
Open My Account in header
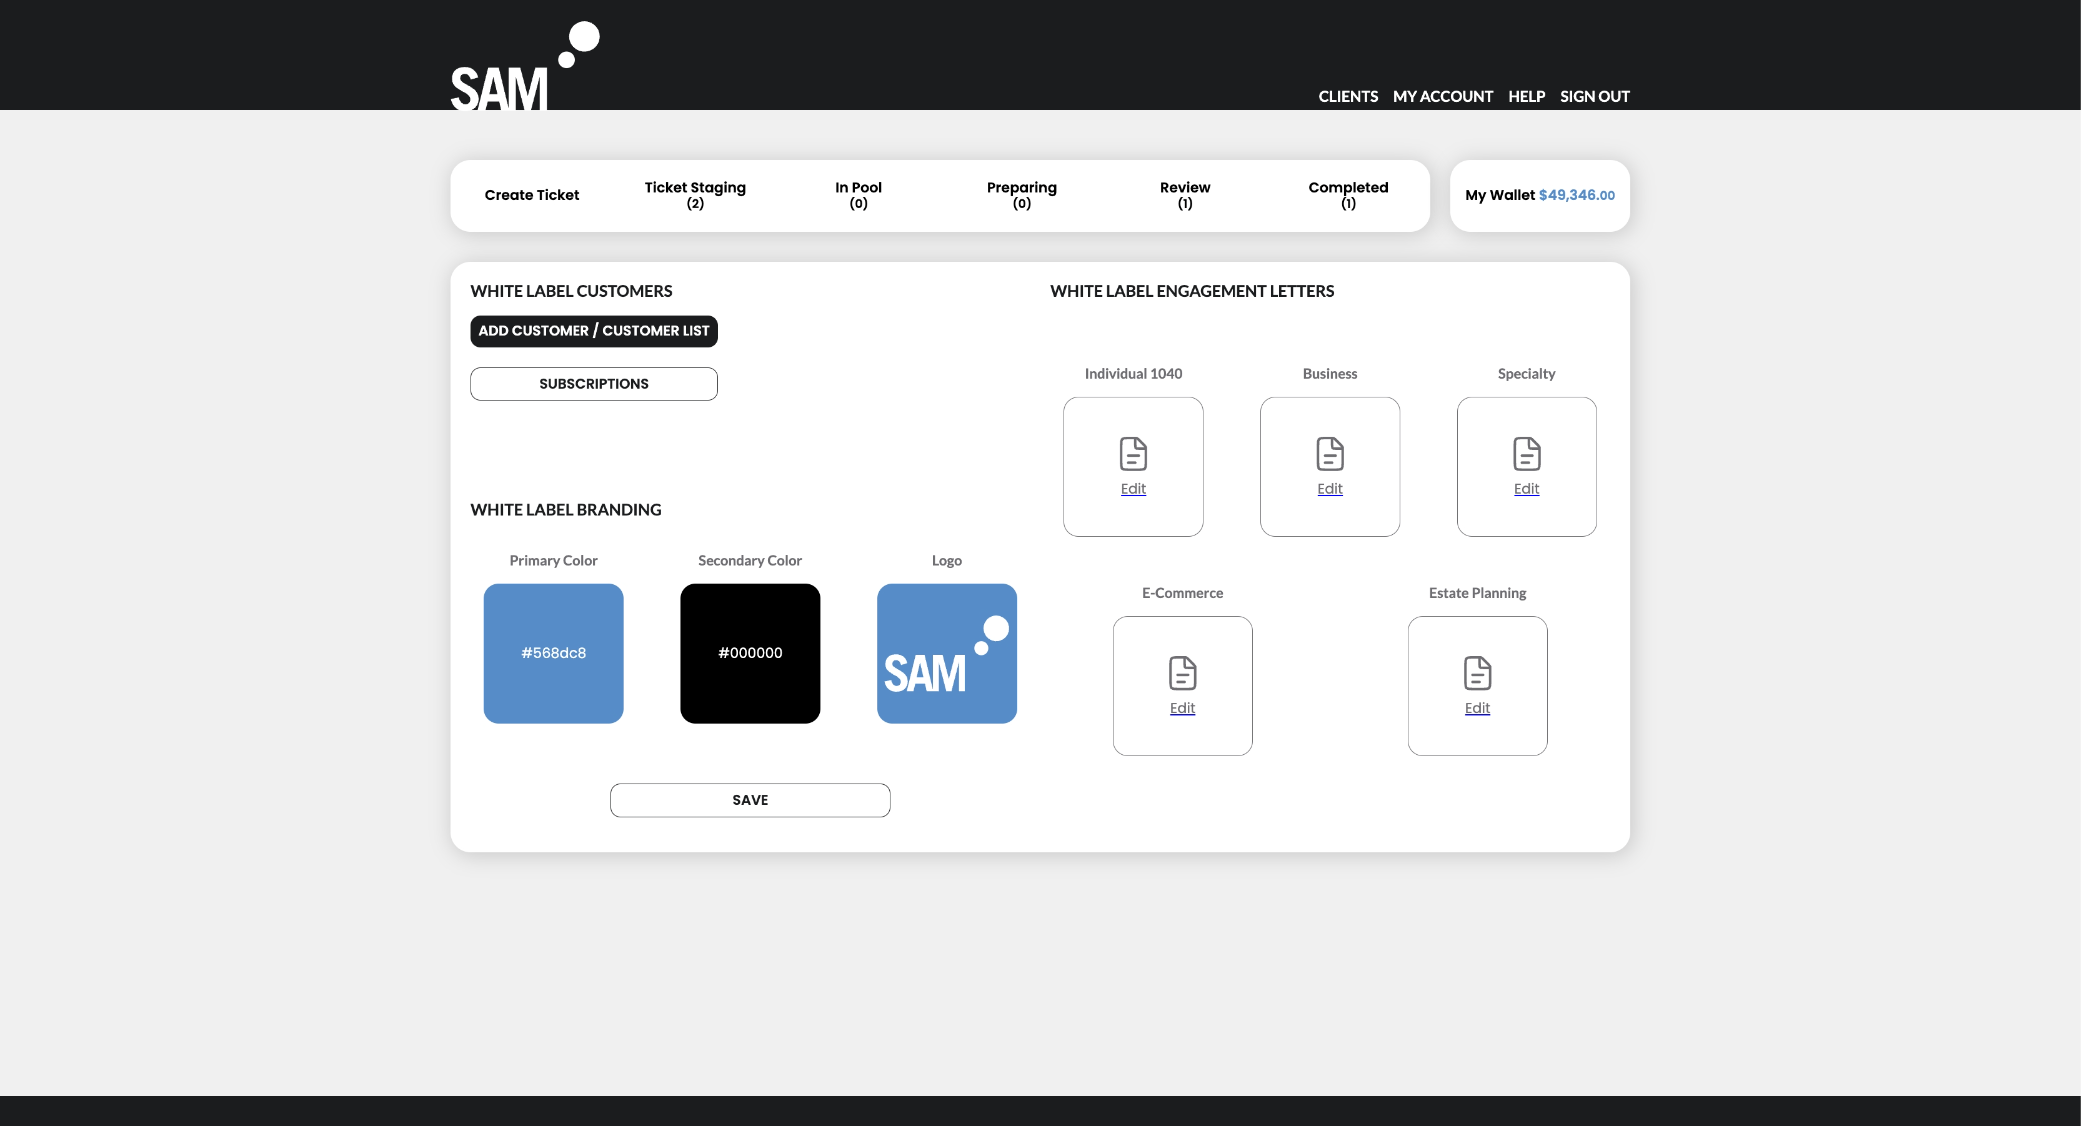pos(1442,96)
